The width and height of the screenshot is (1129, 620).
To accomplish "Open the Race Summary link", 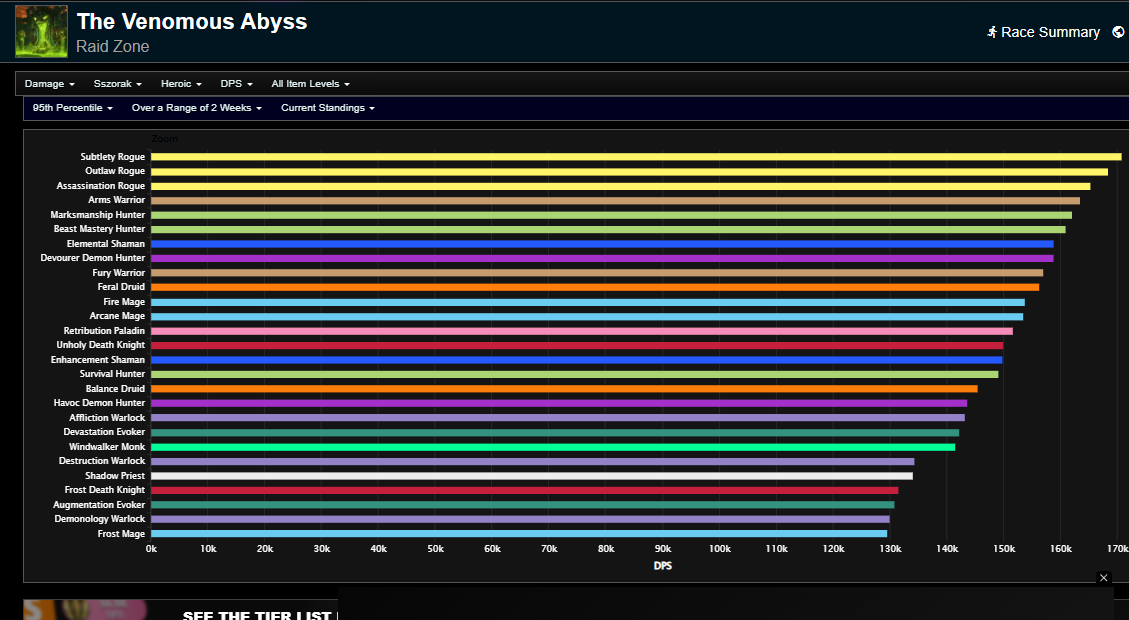I will click(x=1050, y=32).
